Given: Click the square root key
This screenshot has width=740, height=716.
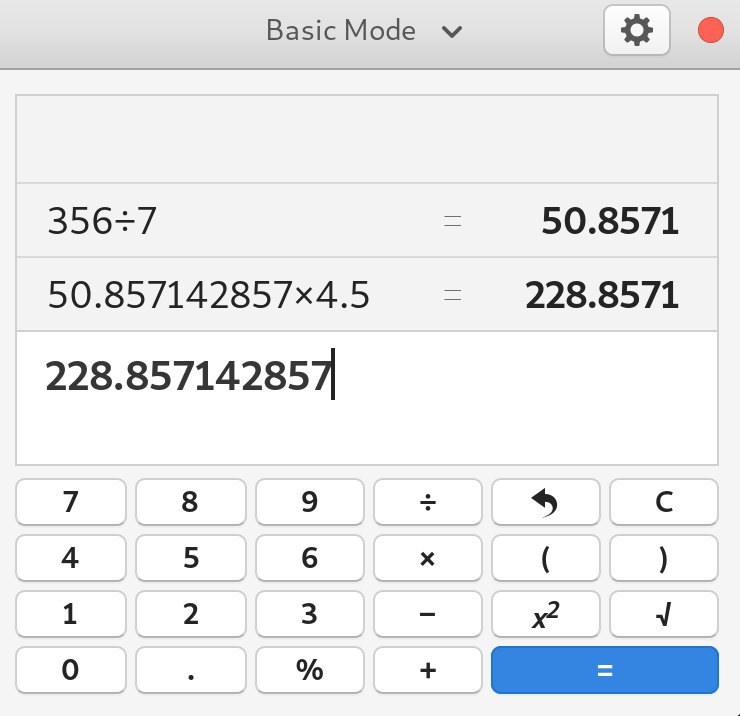Looking at the screenshot, I should (x=664, y=614).
